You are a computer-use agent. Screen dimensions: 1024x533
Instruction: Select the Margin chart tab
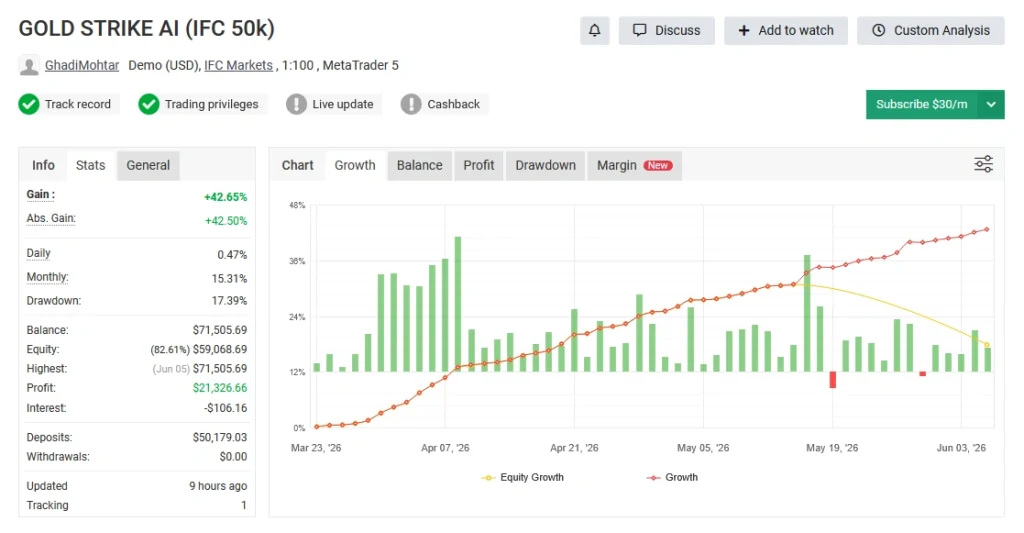[x=634, y=165]
